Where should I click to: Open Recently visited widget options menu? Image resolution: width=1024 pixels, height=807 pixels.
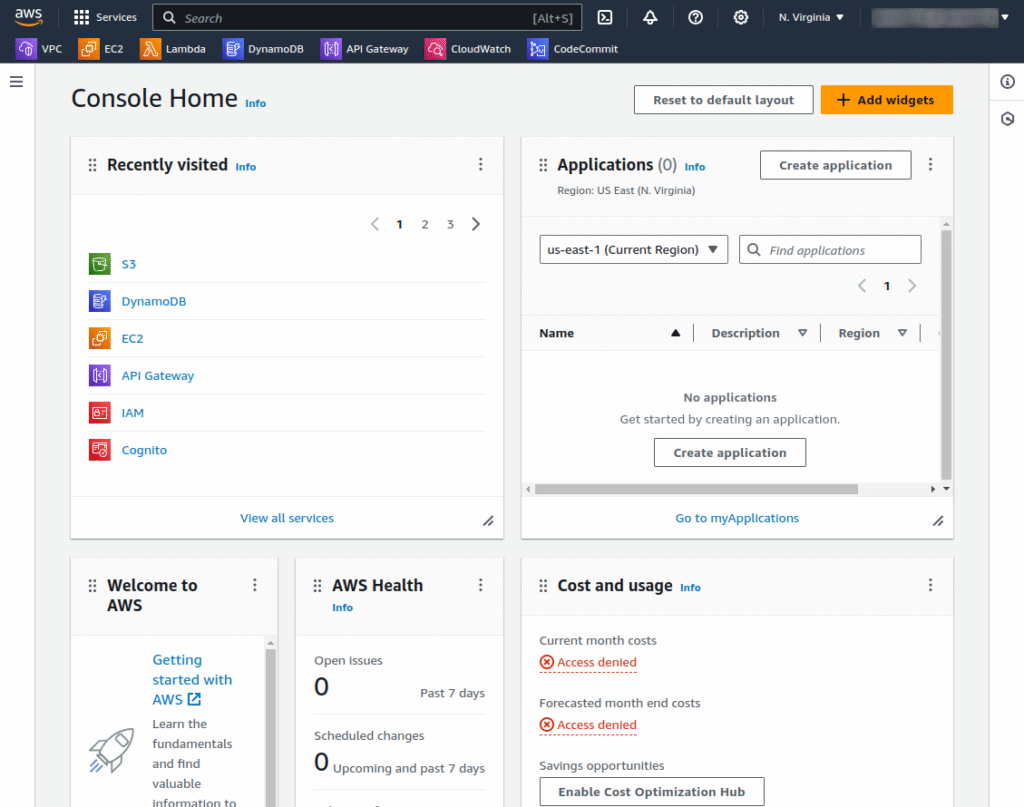tap(481, 165)
